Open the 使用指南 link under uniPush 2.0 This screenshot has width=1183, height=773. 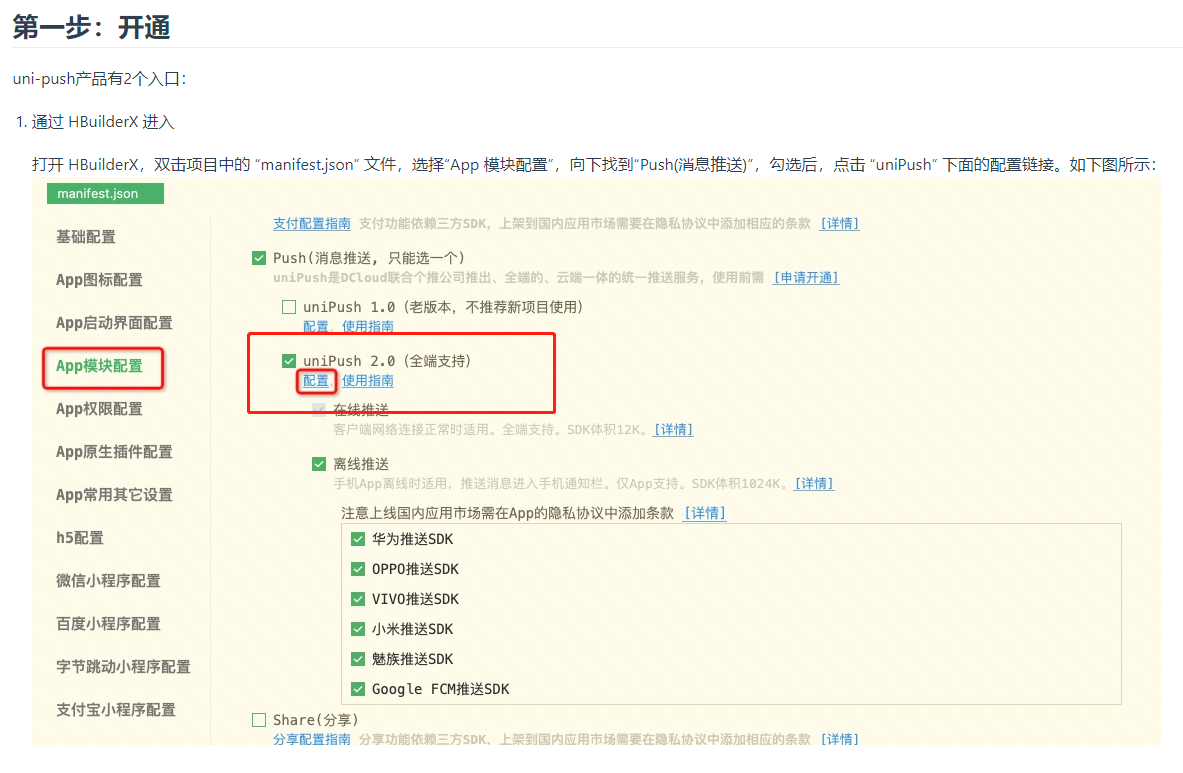click(x=368, y=381)
